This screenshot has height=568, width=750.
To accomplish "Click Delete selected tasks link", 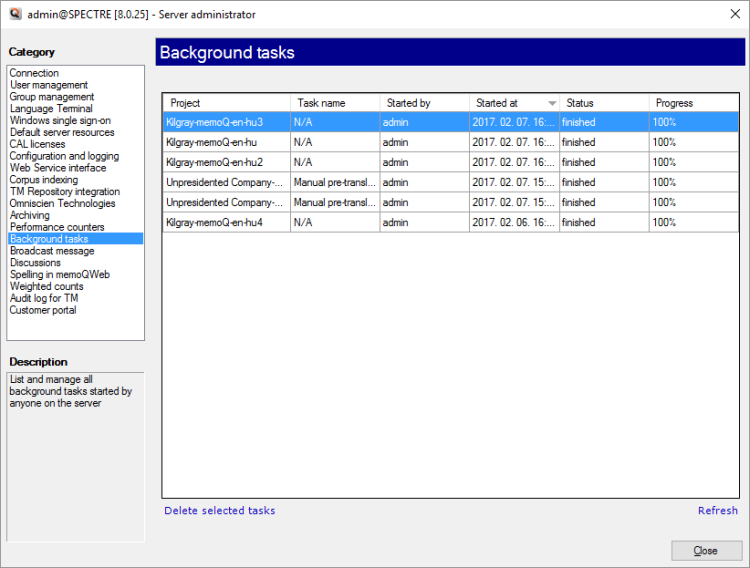I will [x=220, y=510].
